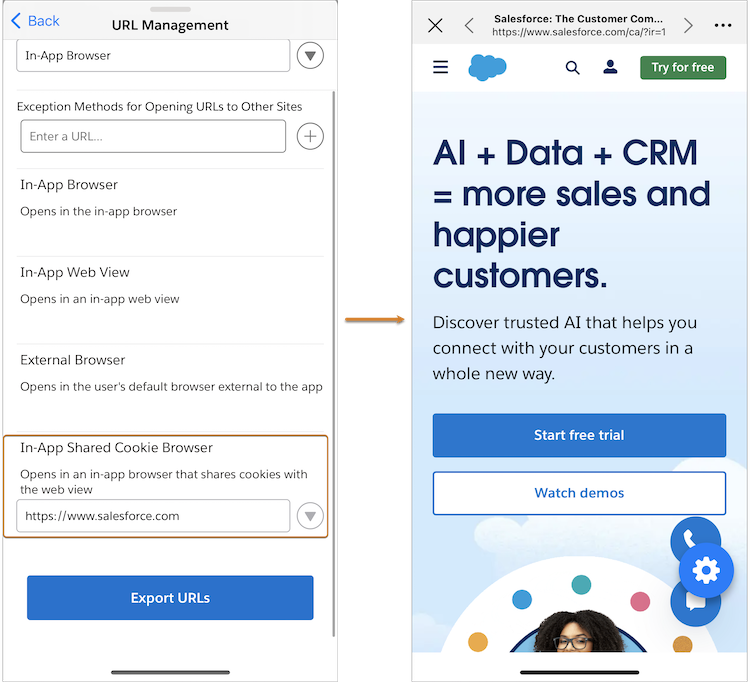Click the URL Management panel scrollbar
This screenshot has width=750, height=682.
click(333, 363)
